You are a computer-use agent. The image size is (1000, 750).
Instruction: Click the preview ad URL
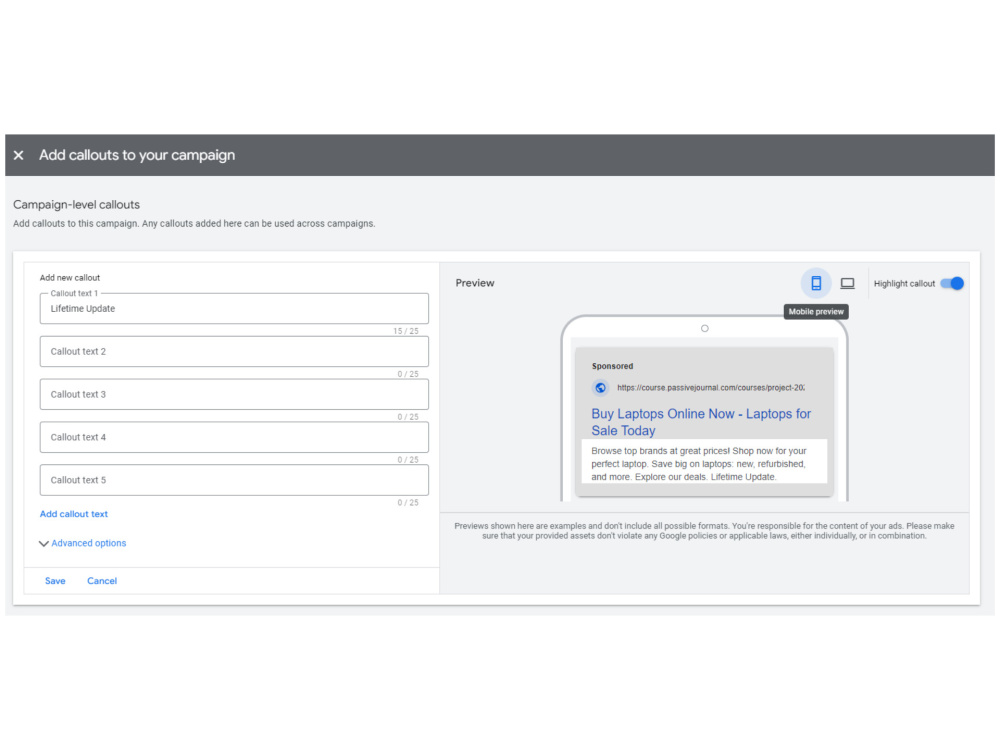[x=710, y=388]
